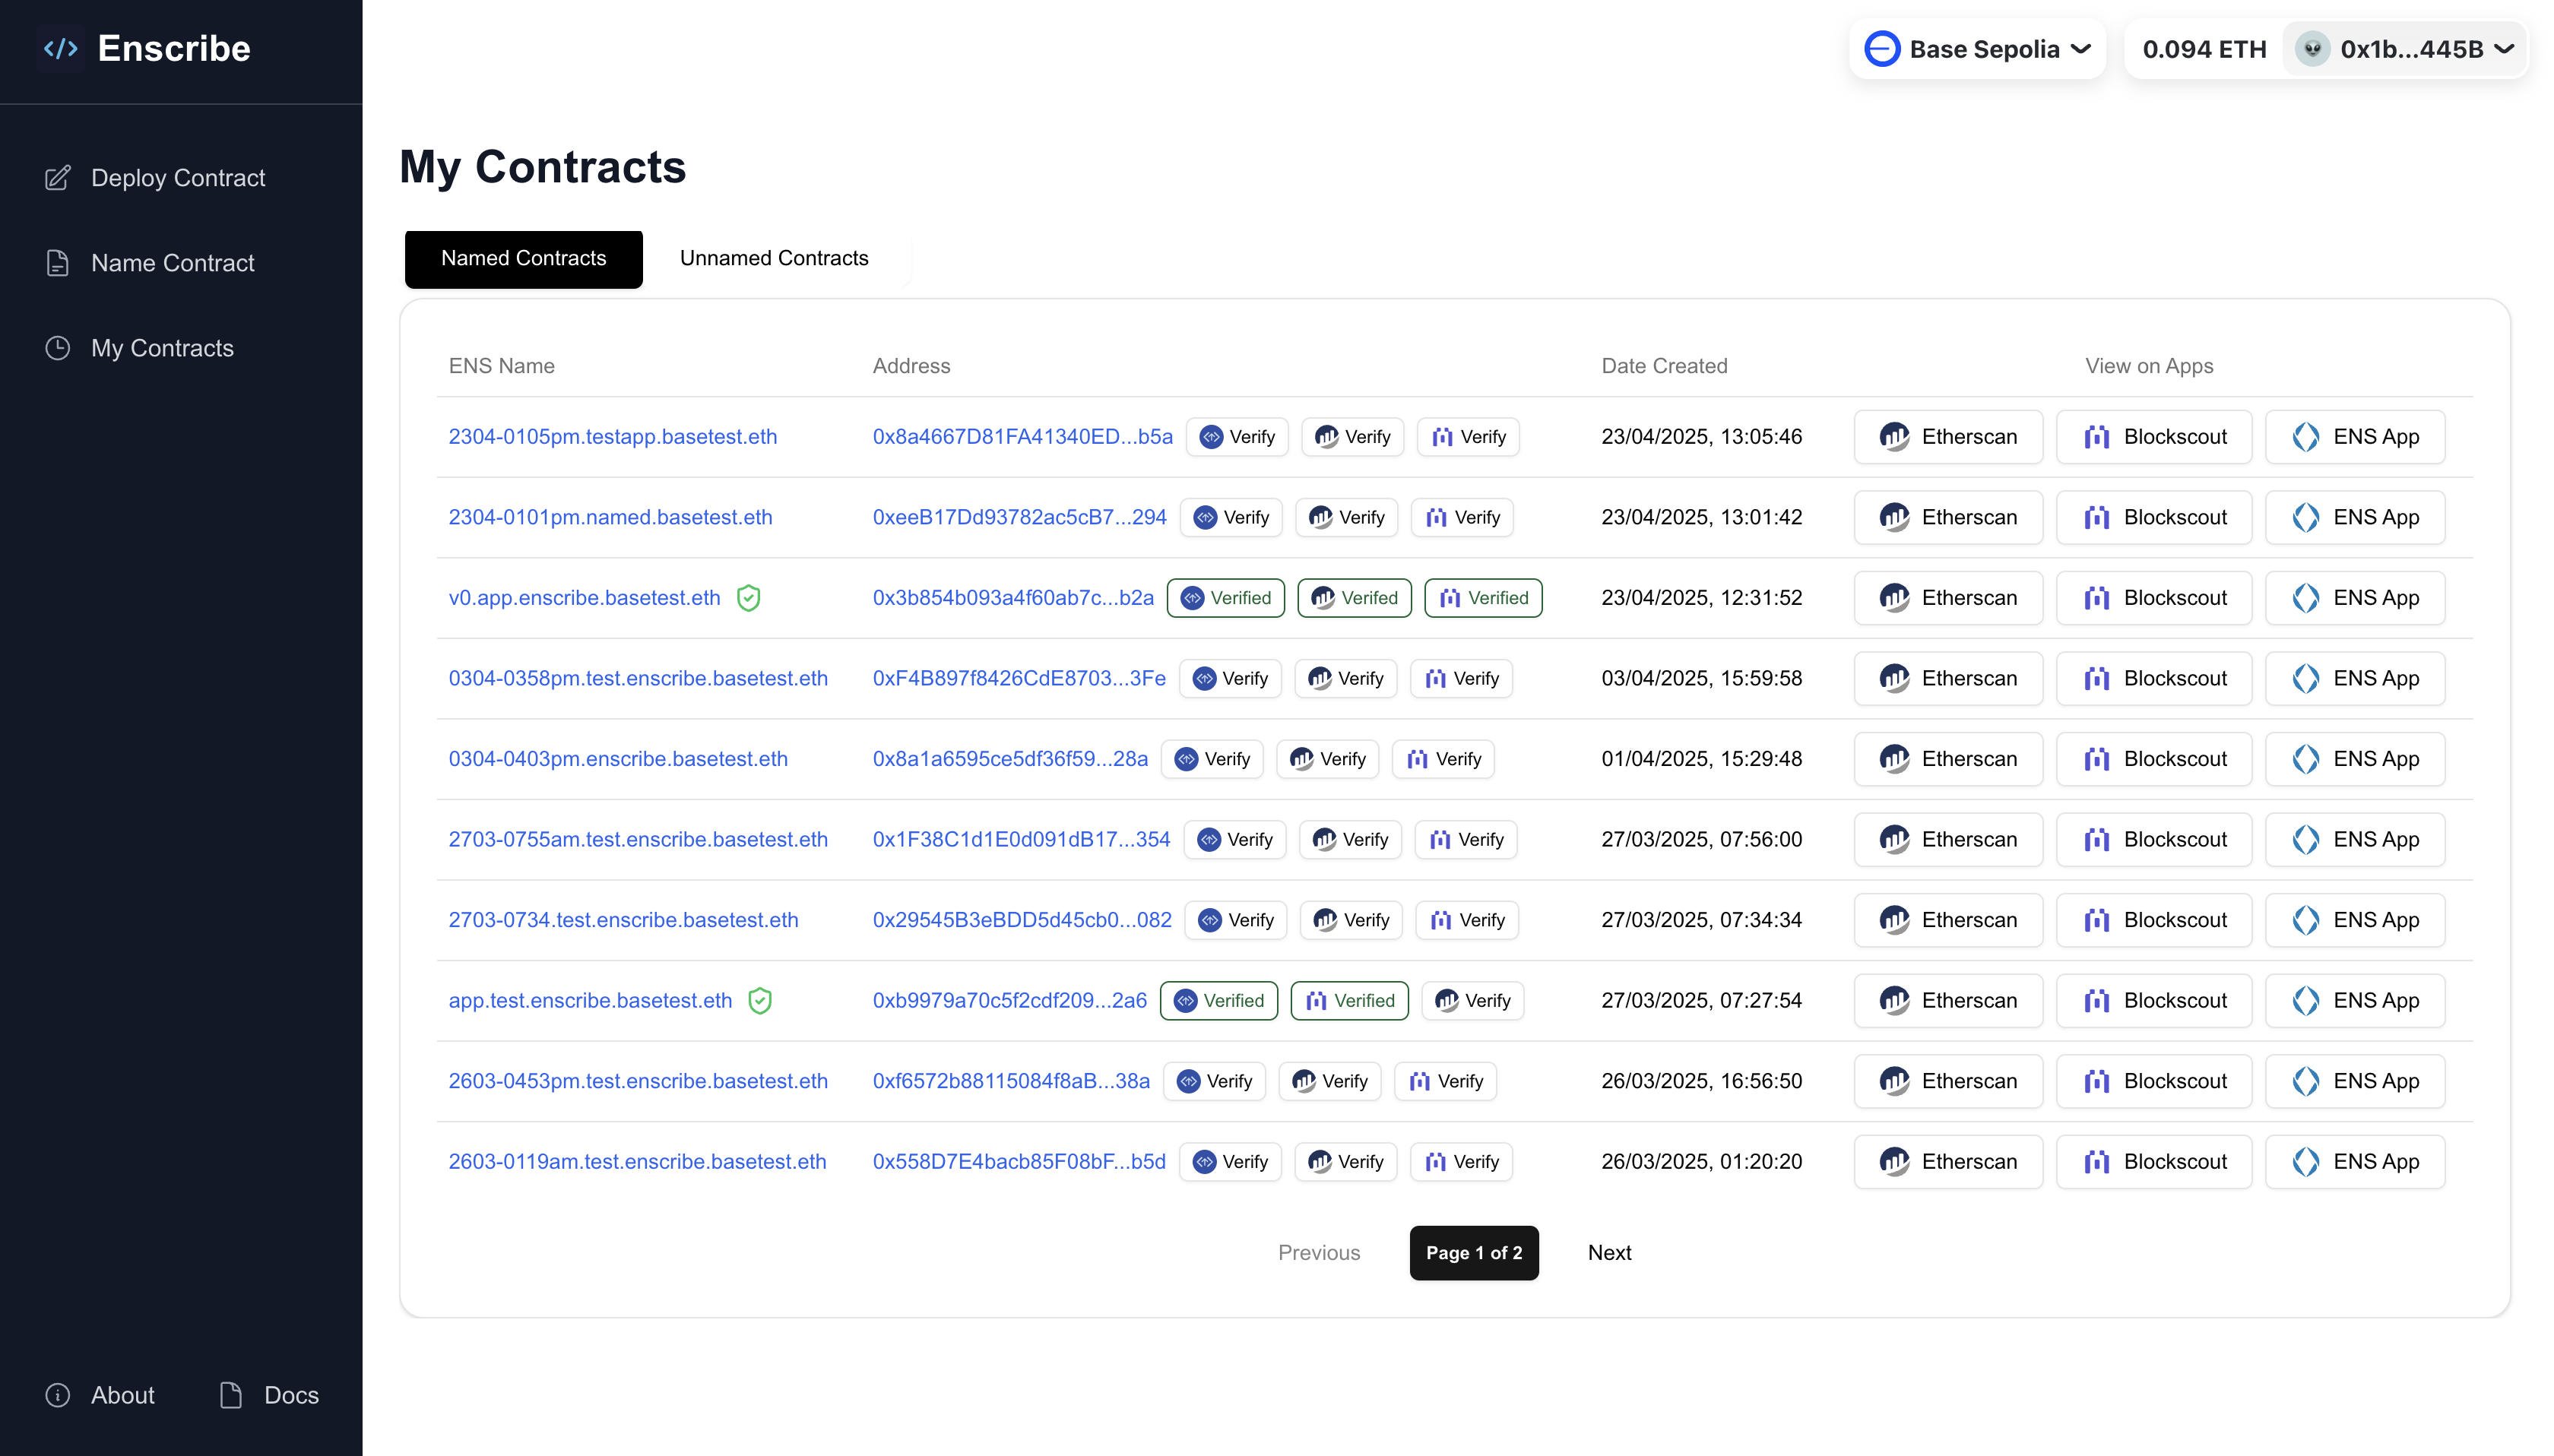Open Etherscan for 2703-0734.test.enscribe.basetest.eth
Screen dimensions: 2554x1456
(1948, 920)
